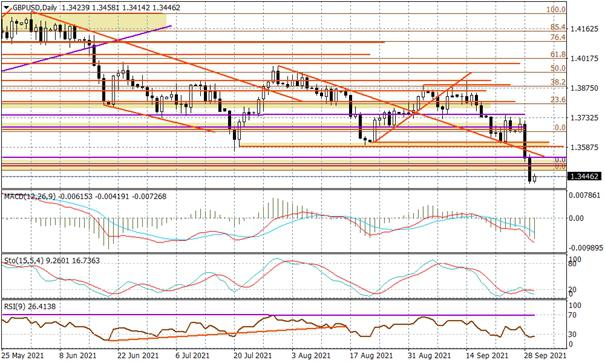This screenshot has height=363, width=605.
Task: Click the 8 Jun 2021 date label
Action: tap(77, 355)
